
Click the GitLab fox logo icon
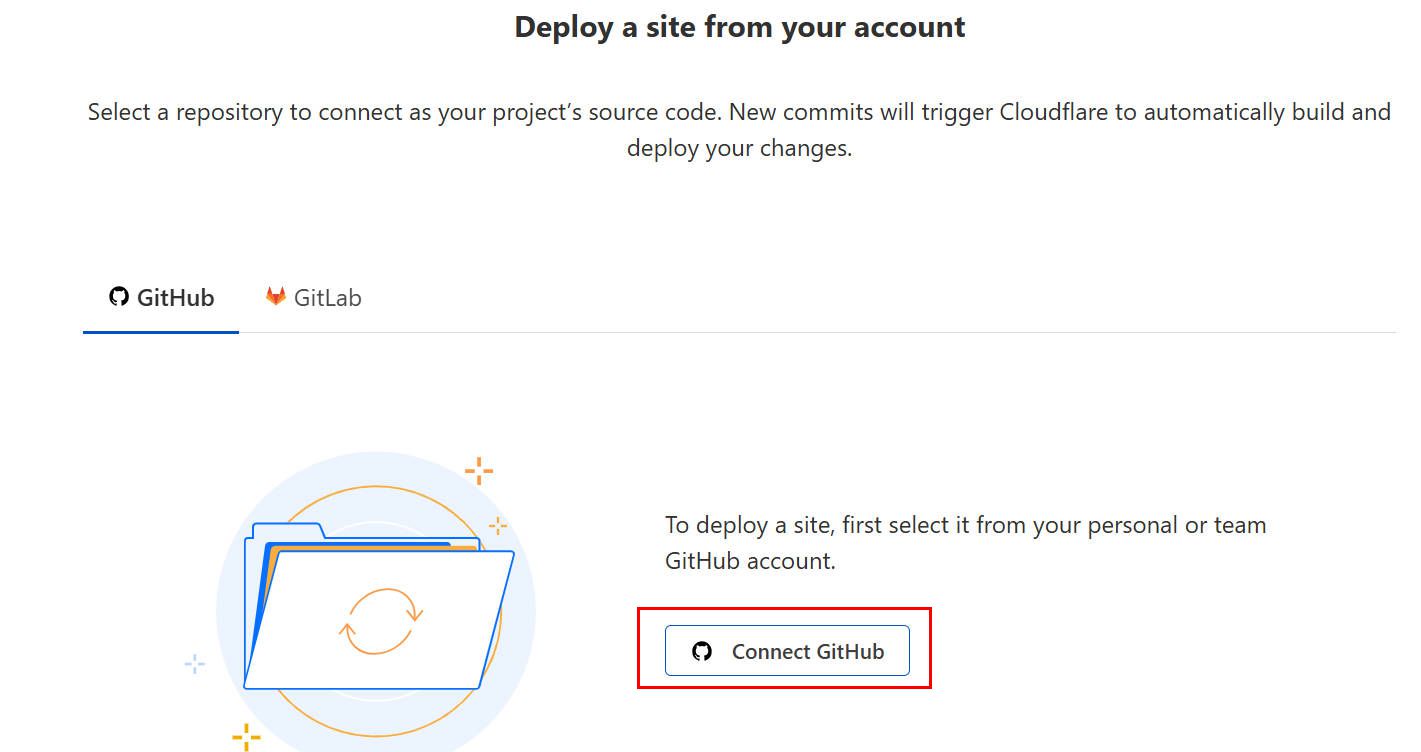276,296
